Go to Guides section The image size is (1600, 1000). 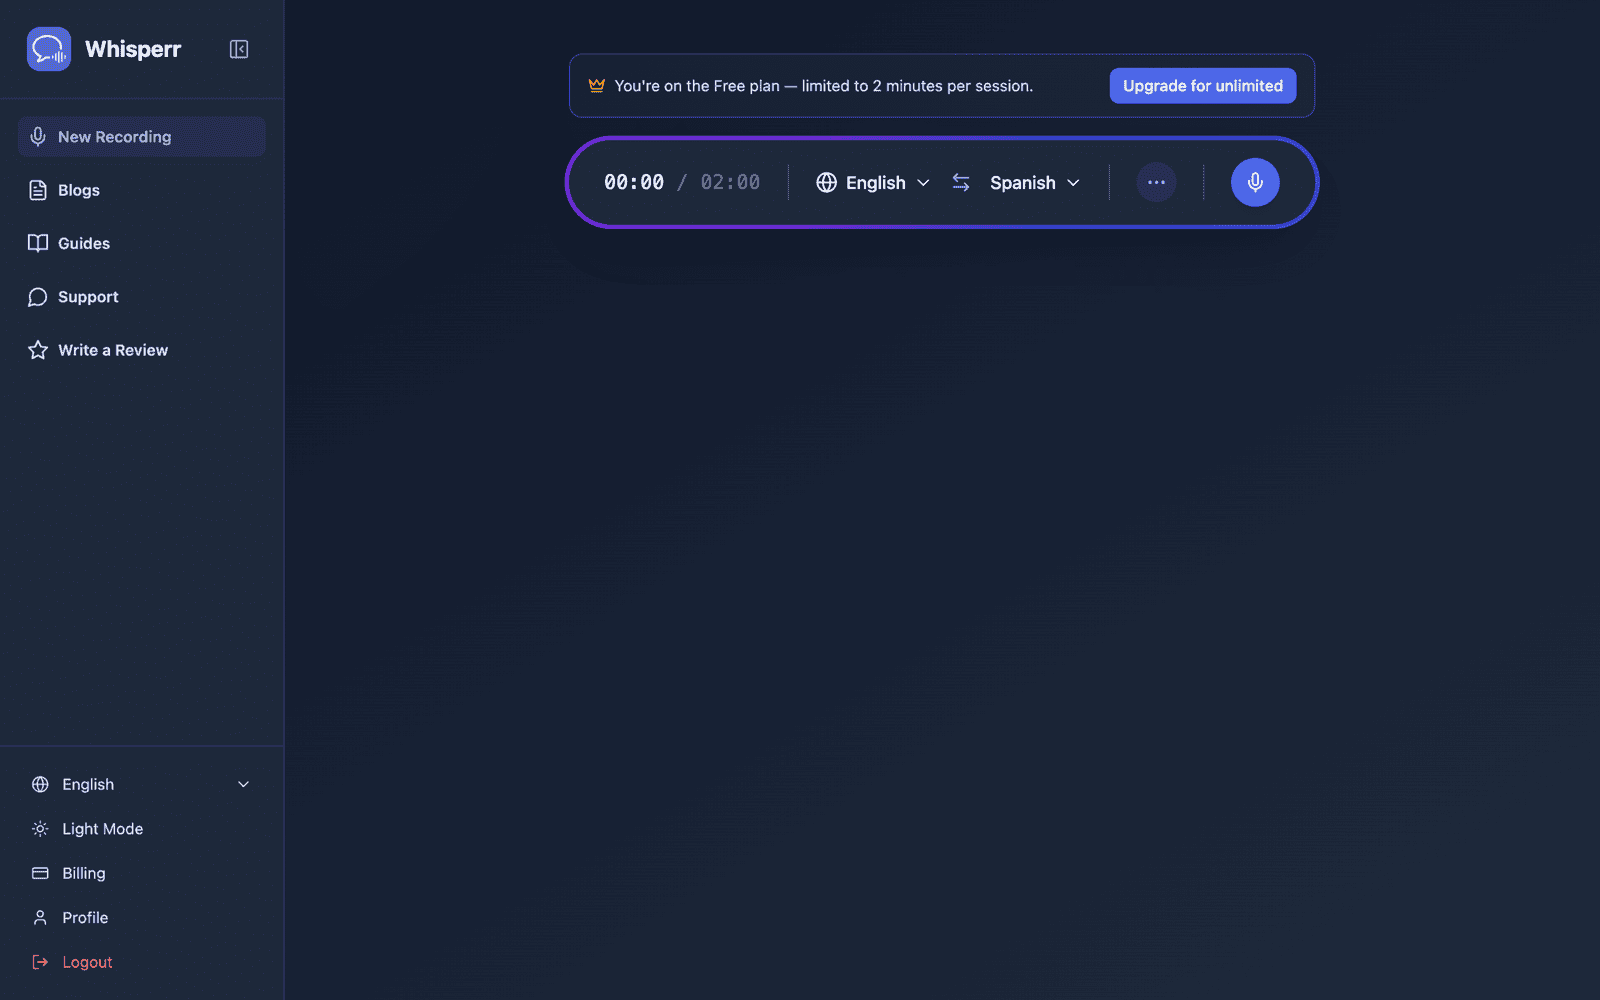point(141,243)
